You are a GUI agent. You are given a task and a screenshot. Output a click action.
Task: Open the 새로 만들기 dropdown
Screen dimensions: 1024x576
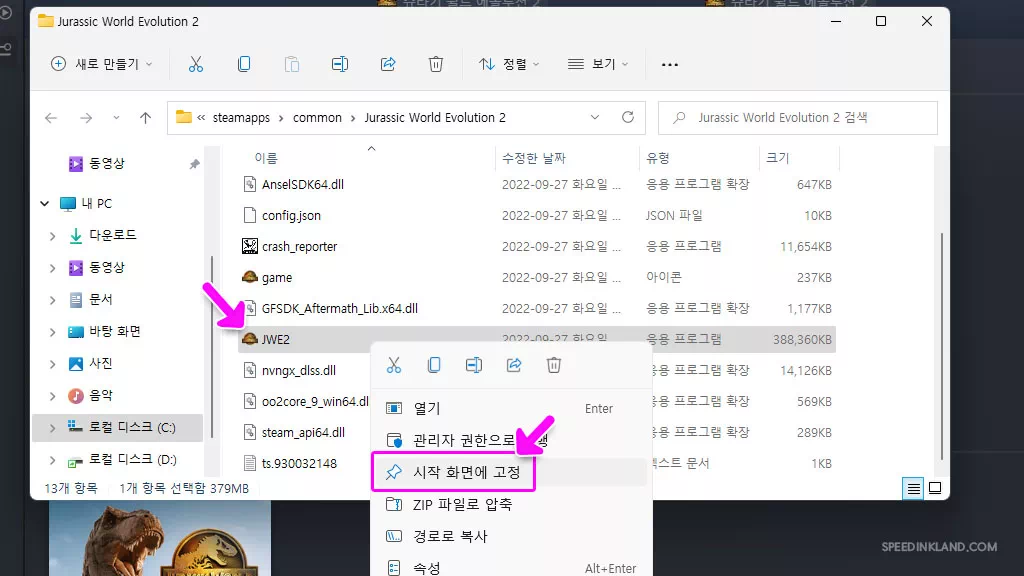[101, 64]
